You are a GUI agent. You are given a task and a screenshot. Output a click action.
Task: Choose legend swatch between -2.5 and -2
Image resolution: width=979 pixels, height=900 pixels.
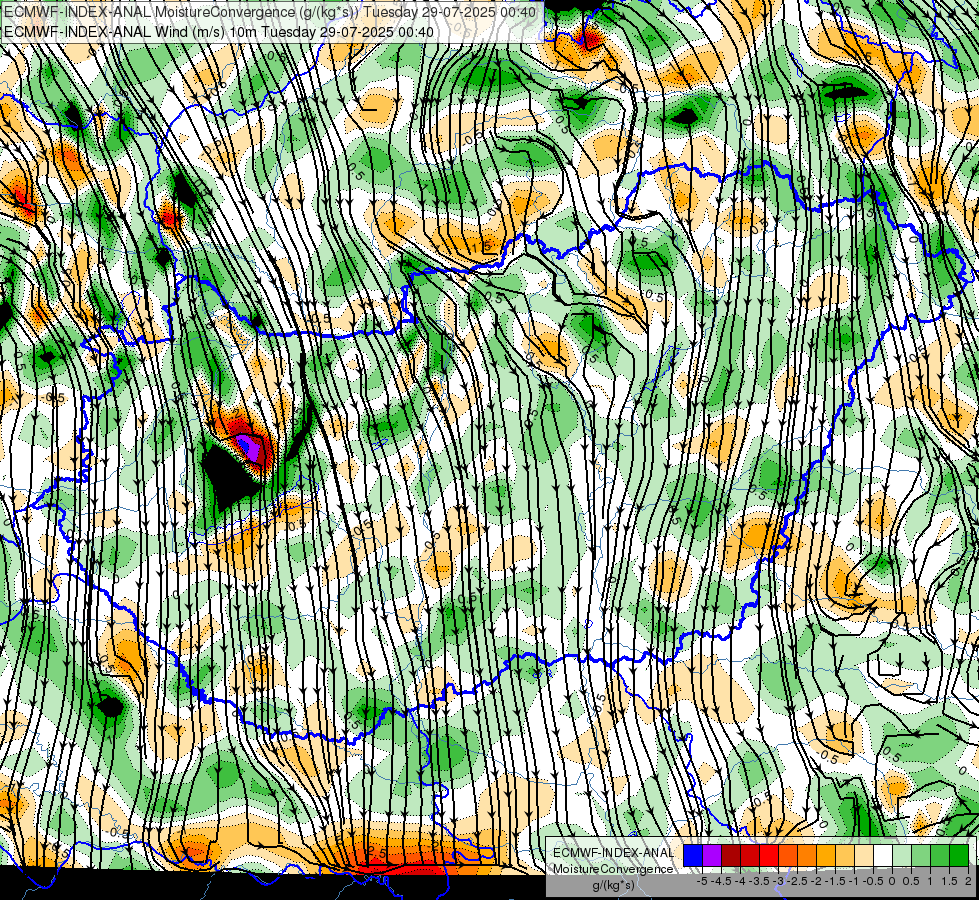(807, 856)
